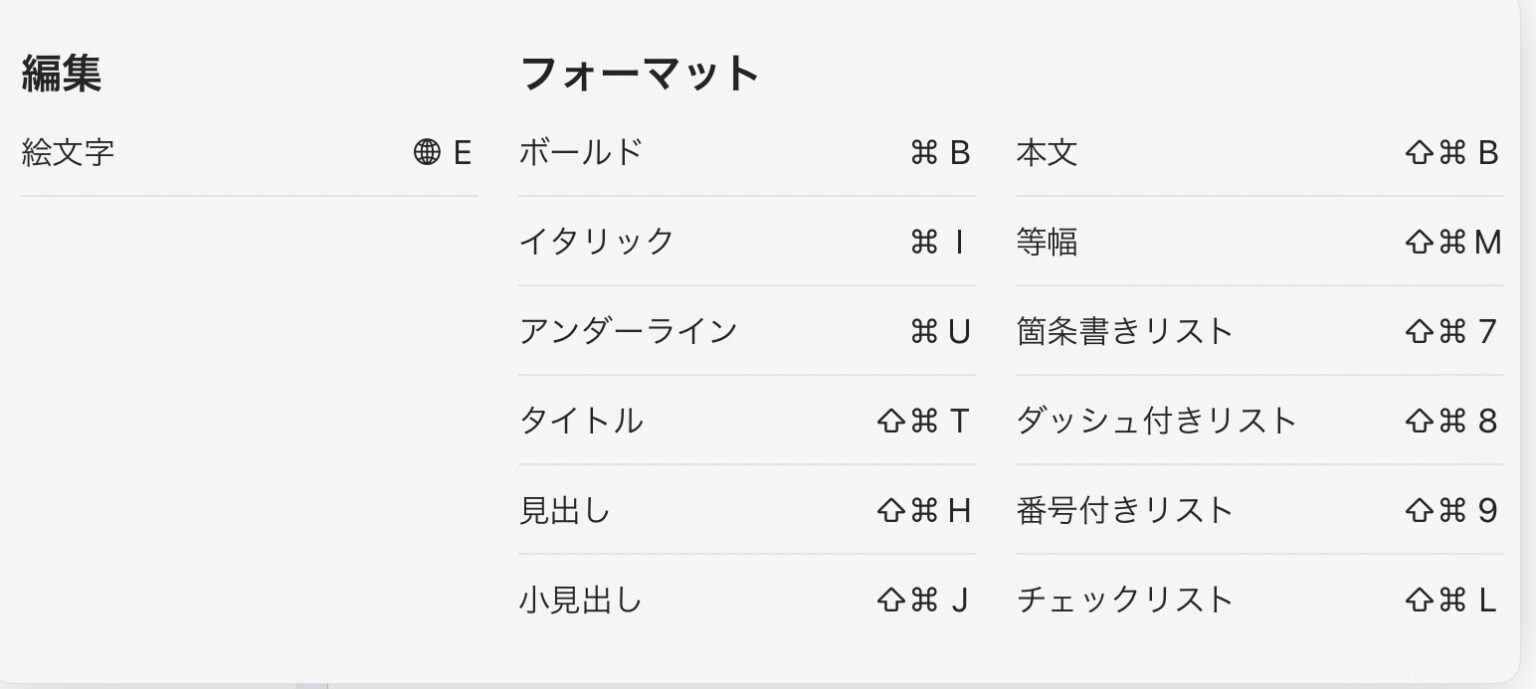1536x689 pixels.
Task: Apply アンダーライン (underline) from the list
Action: click(x=627, y=331)
